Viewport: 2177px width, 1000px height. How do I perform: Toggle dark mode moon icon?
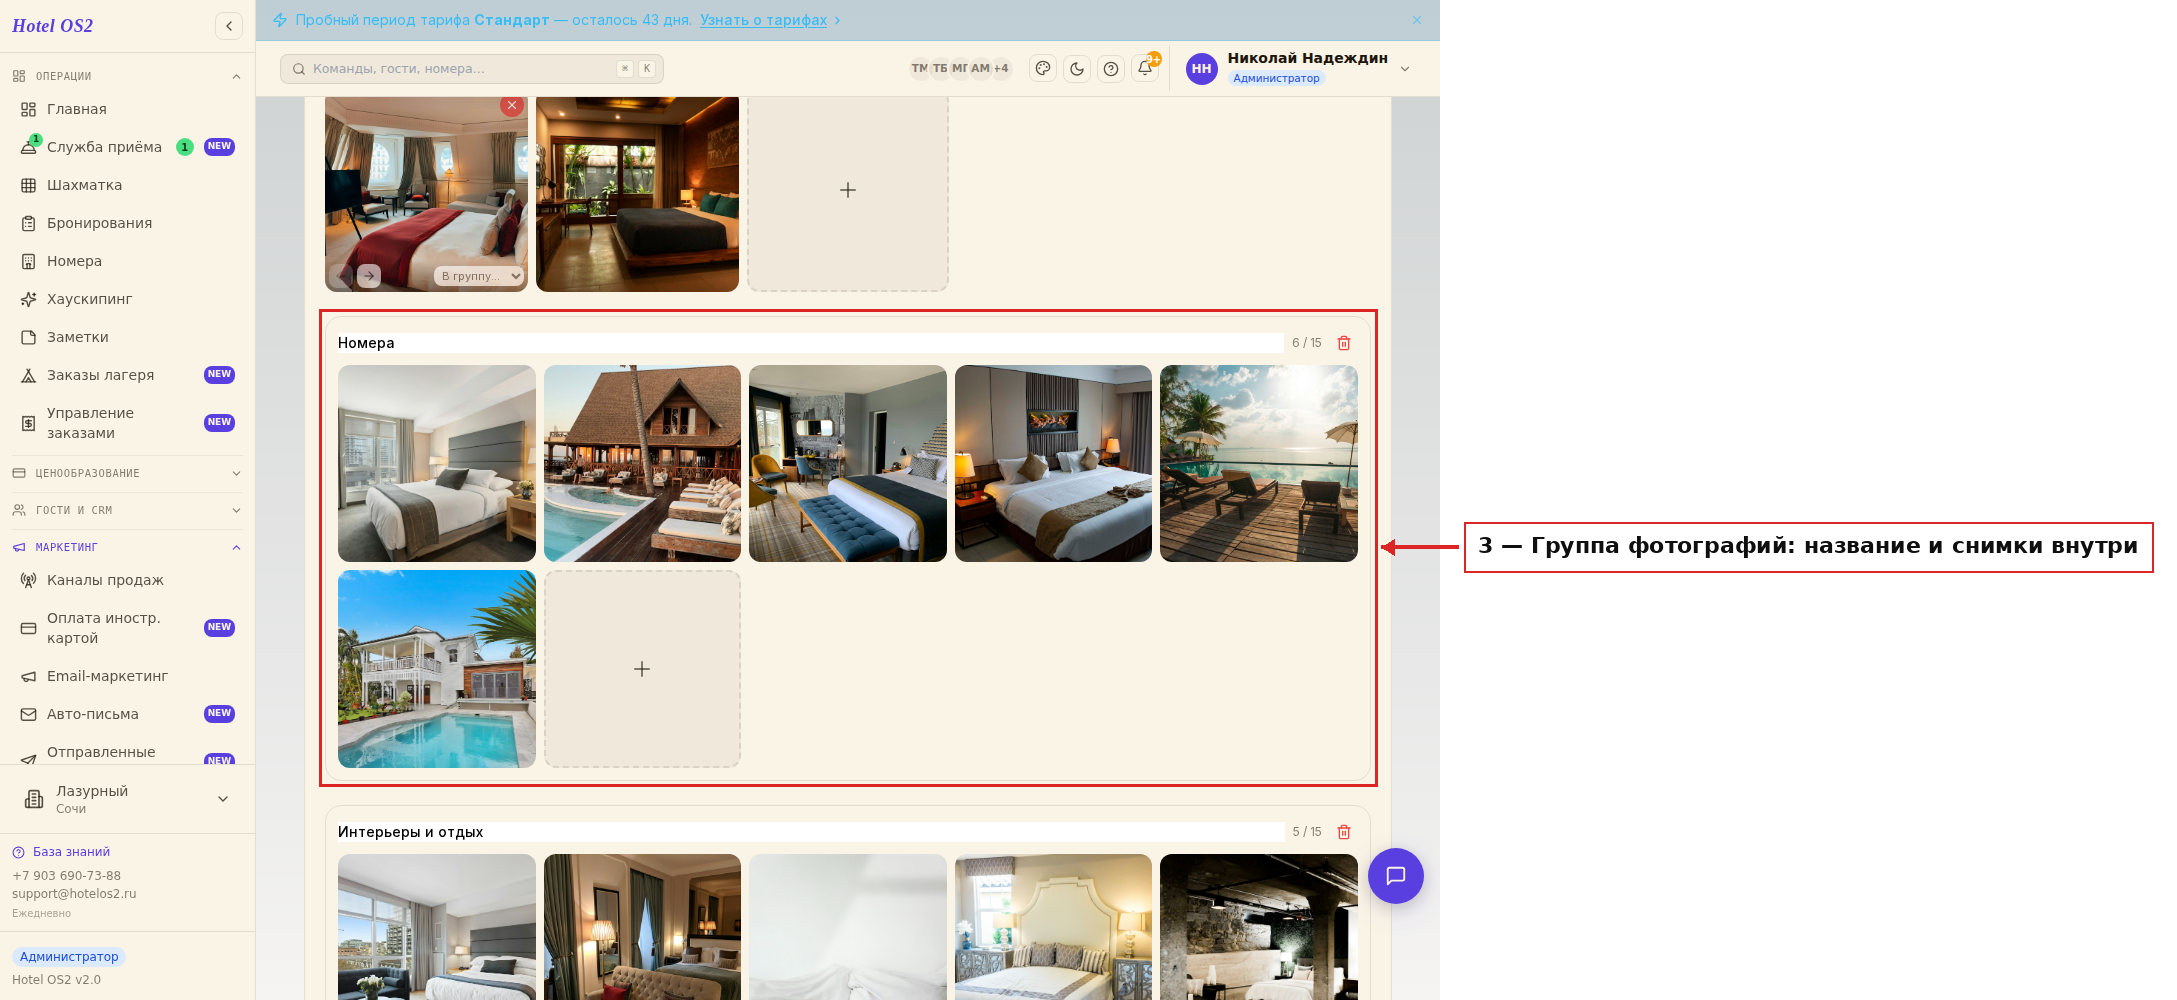pyautogui.click(x=1077, y=69)
